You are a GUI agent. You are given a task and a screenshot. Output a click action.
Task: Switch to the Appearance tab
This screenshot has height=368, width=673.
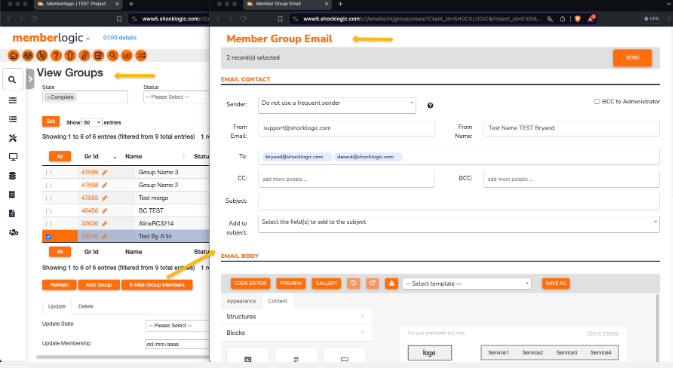pos(241,301)
